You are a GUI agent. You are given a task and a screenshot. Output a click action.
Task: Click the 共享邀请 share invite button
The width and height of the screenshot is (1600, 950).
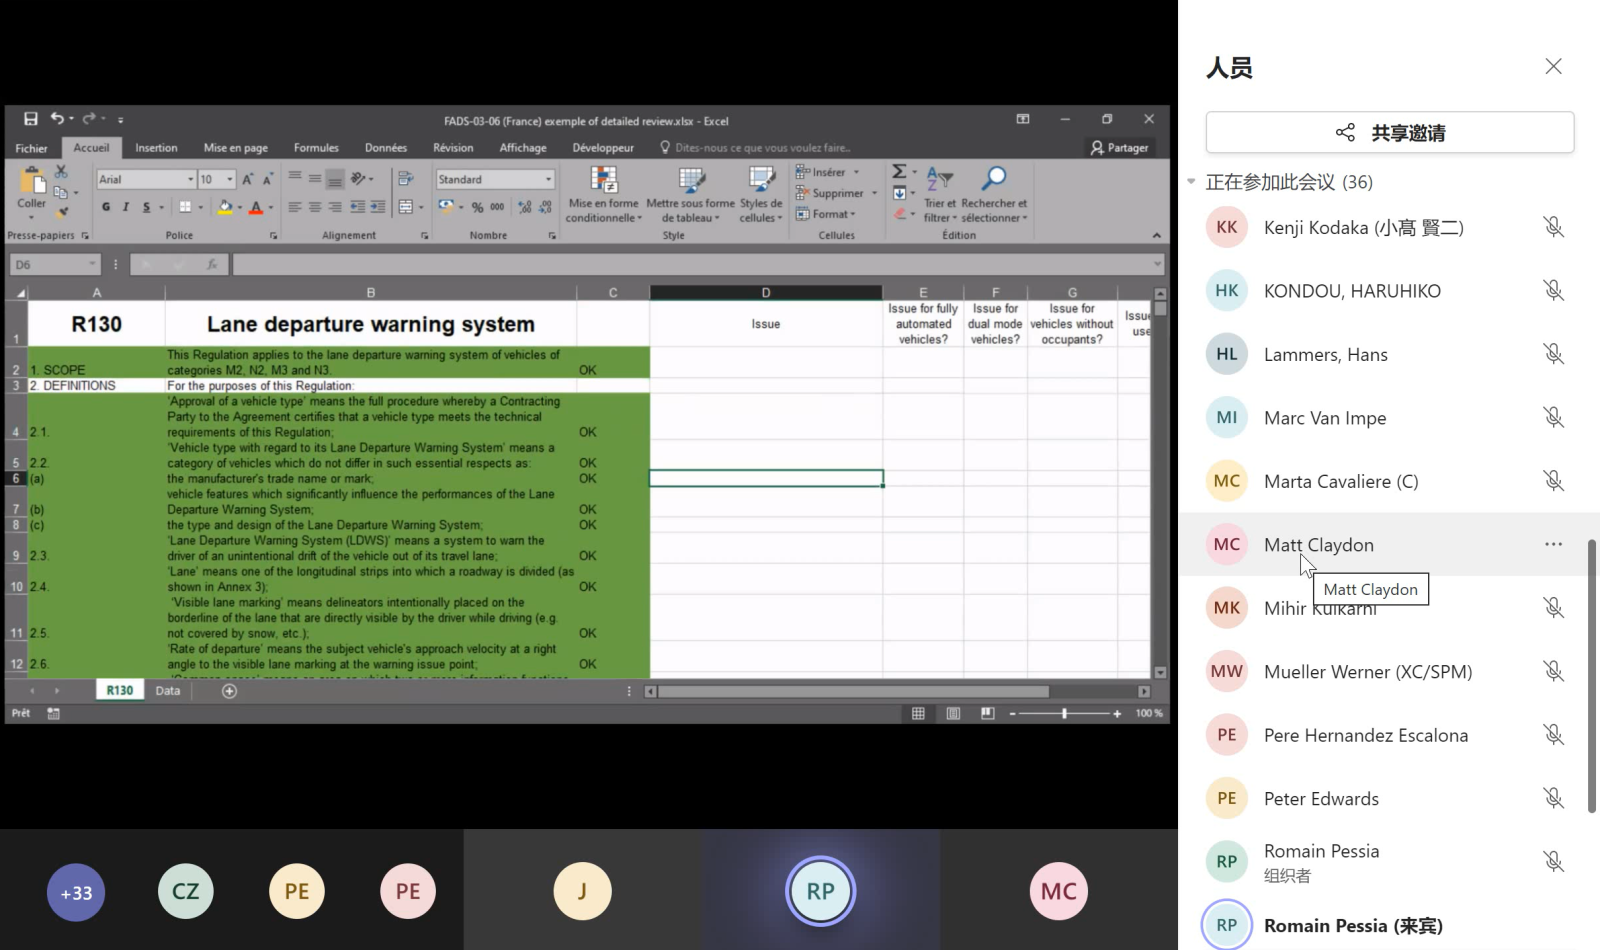pos(1389,133)
